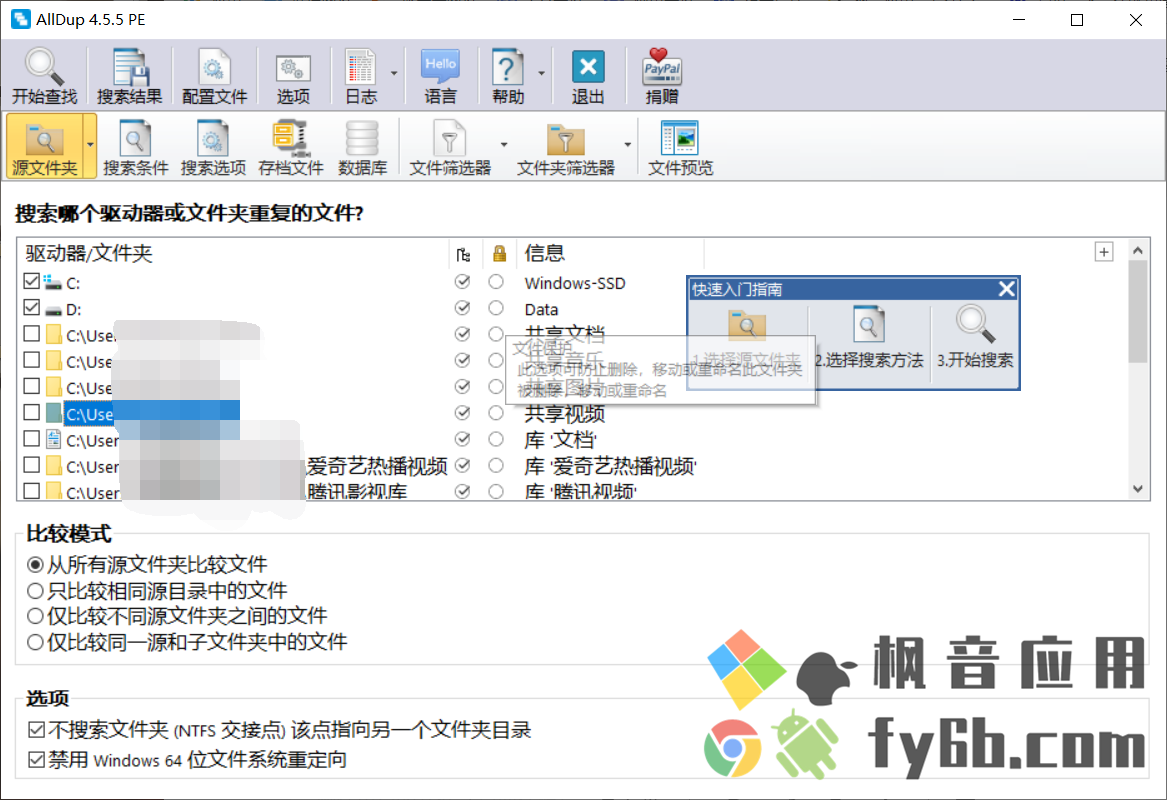Viewport: 1167px width, 800px height.
Task: Click the 开始查找 magnifier toolbar icon
Action: [x=44, y=75]
